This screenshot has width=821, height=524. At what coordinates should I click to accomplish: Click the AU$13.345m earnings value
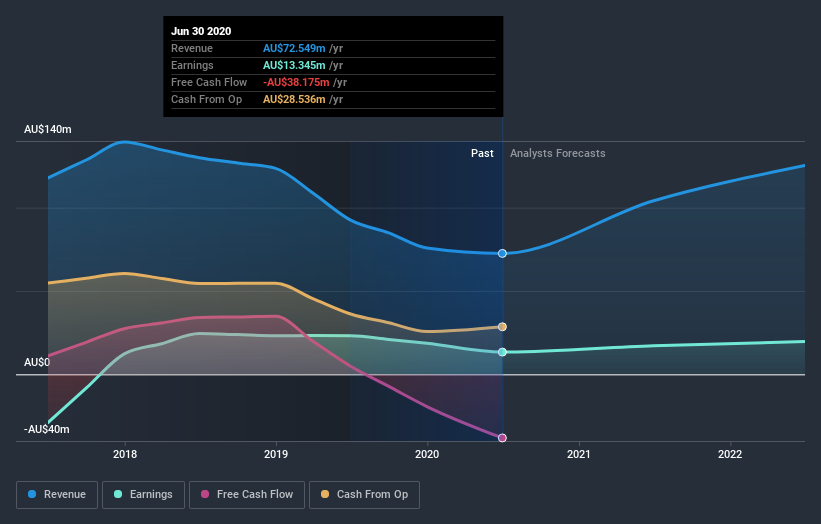tap(294, 65)
